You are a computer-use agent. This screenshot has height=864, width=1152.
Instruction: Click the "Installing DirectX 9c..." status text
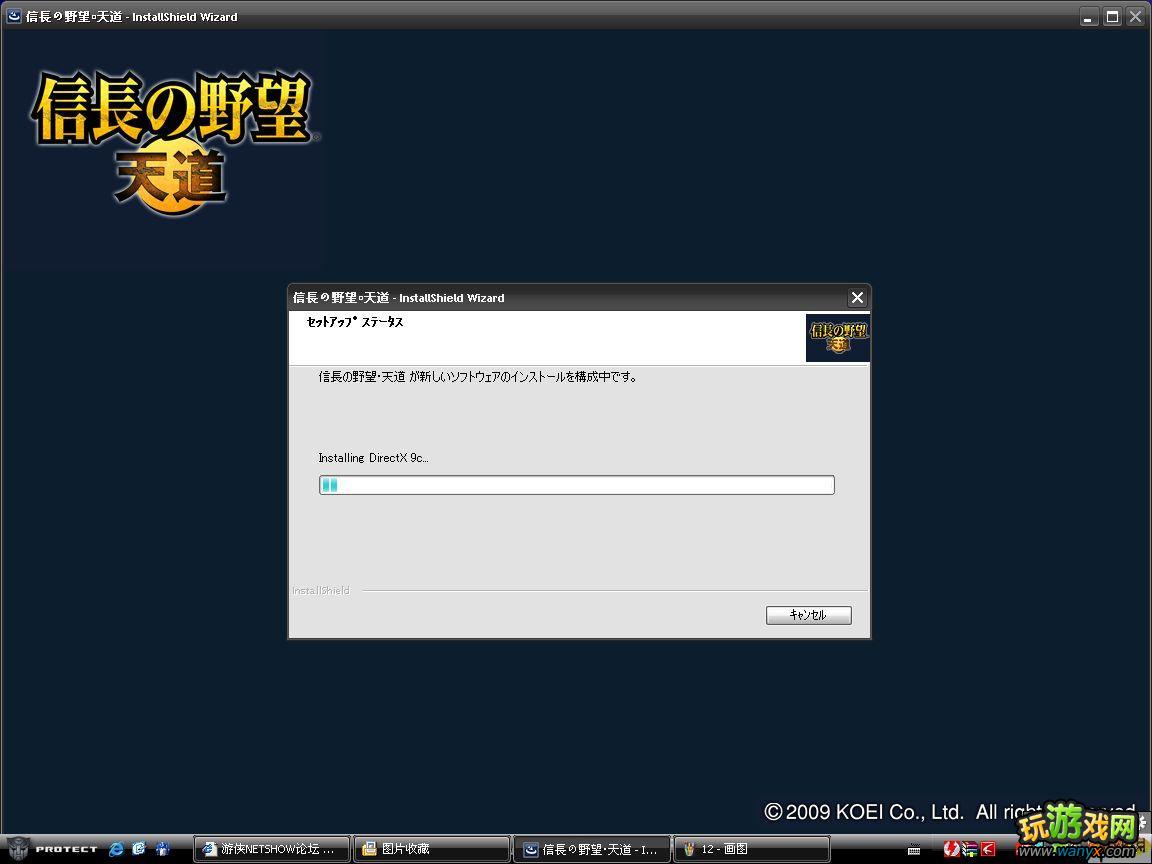click(373, 458)
